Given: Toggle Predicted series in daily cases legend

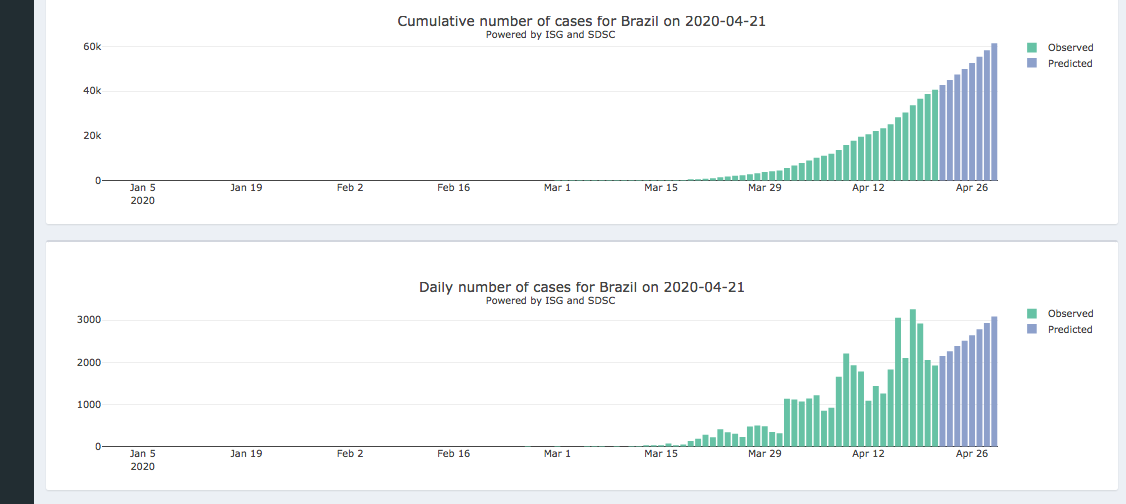Looking at the screenshot, I should coord(1070,329).
